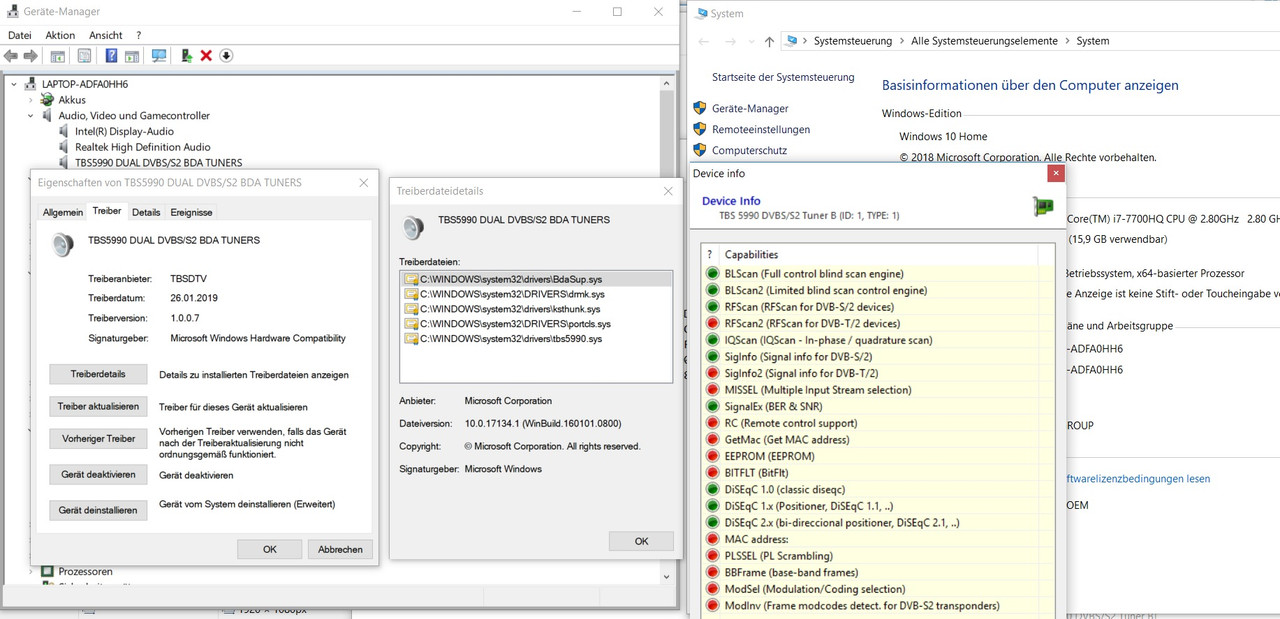
Task: Click the Gerät deinstallieren button
Action: click(98, 510)
